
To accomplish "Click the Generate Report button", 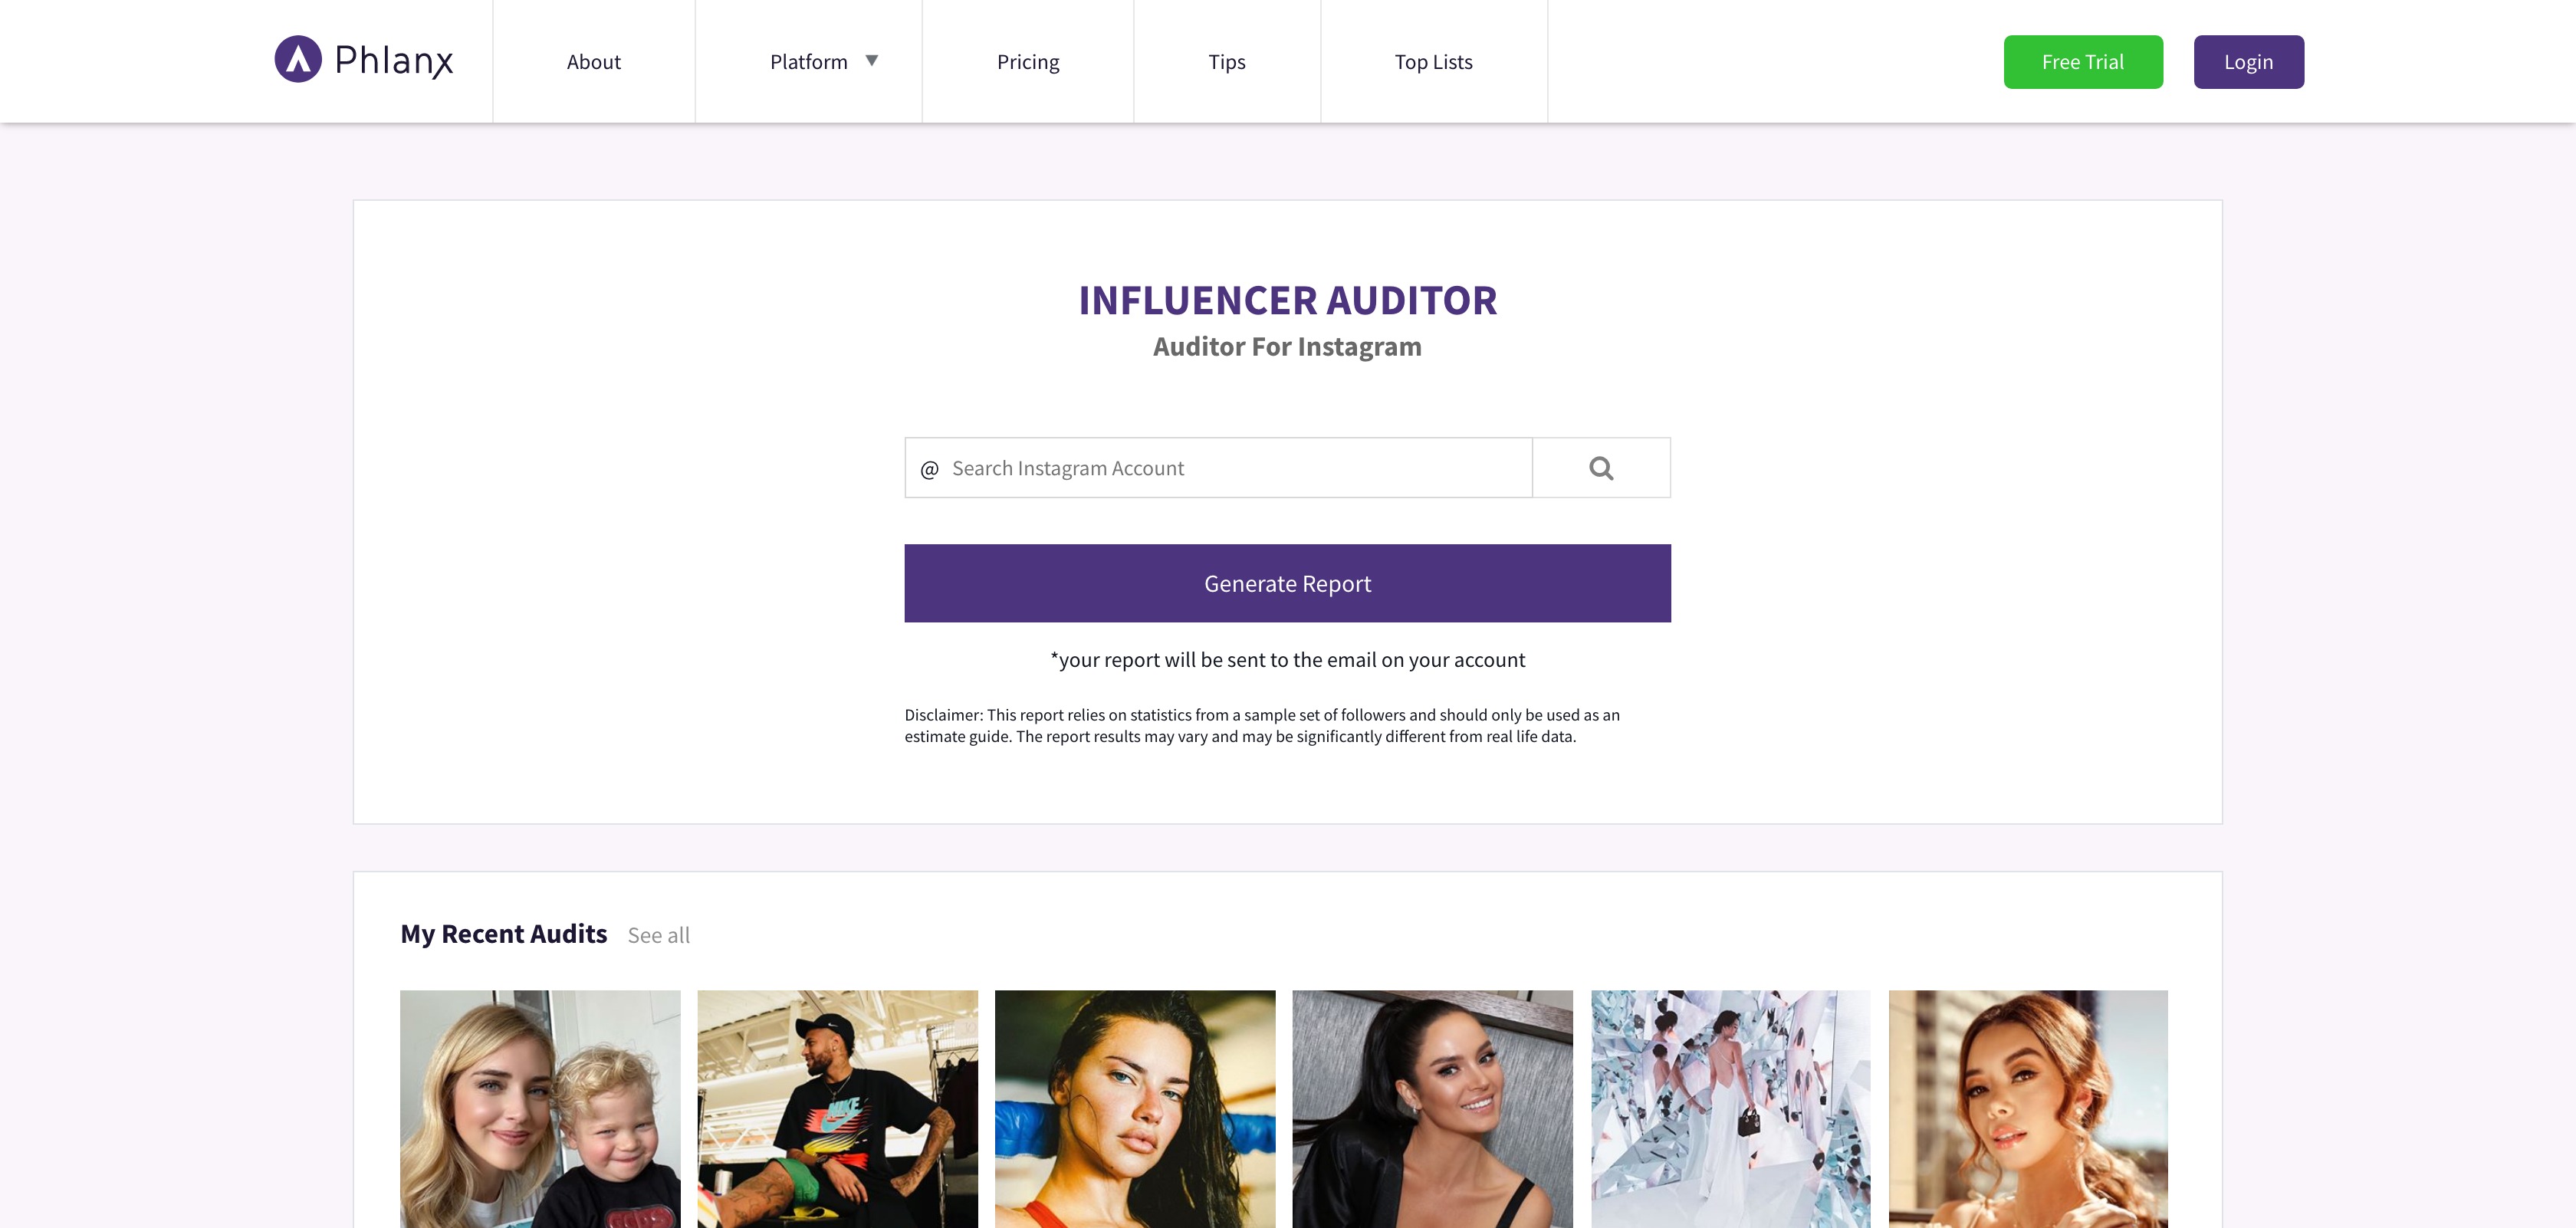I will tap(1287, 583).
